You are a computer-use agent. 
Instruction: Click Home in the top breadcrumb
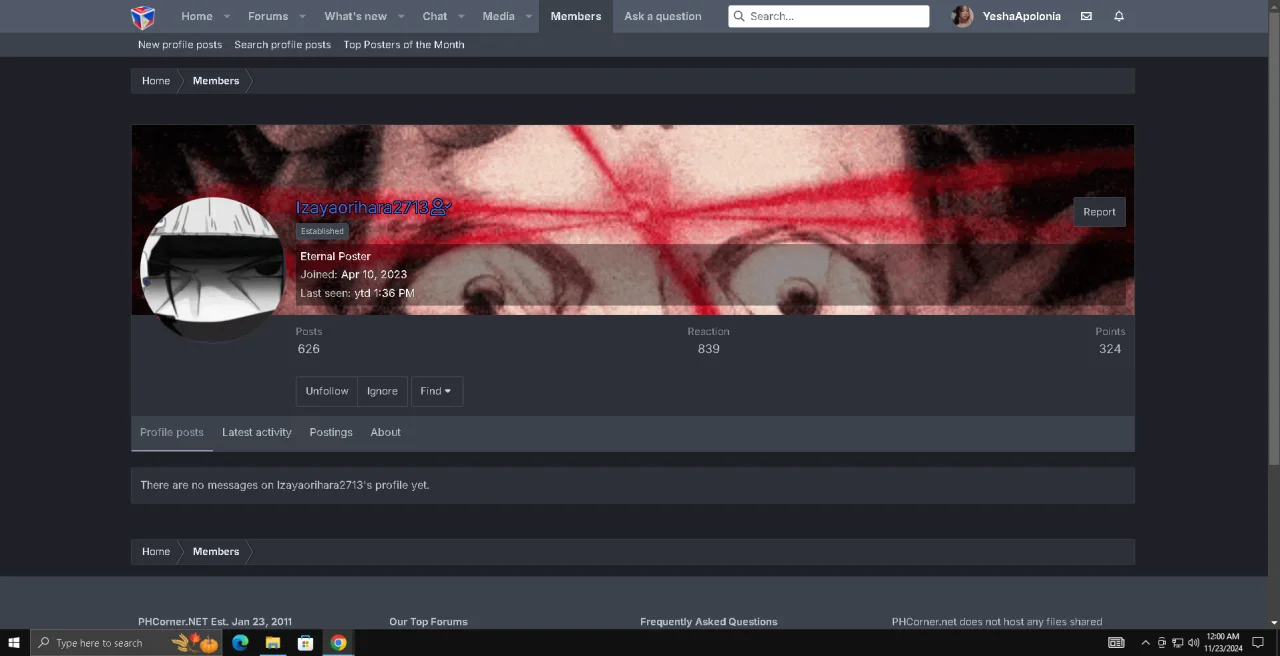click(x=156, y=81)
